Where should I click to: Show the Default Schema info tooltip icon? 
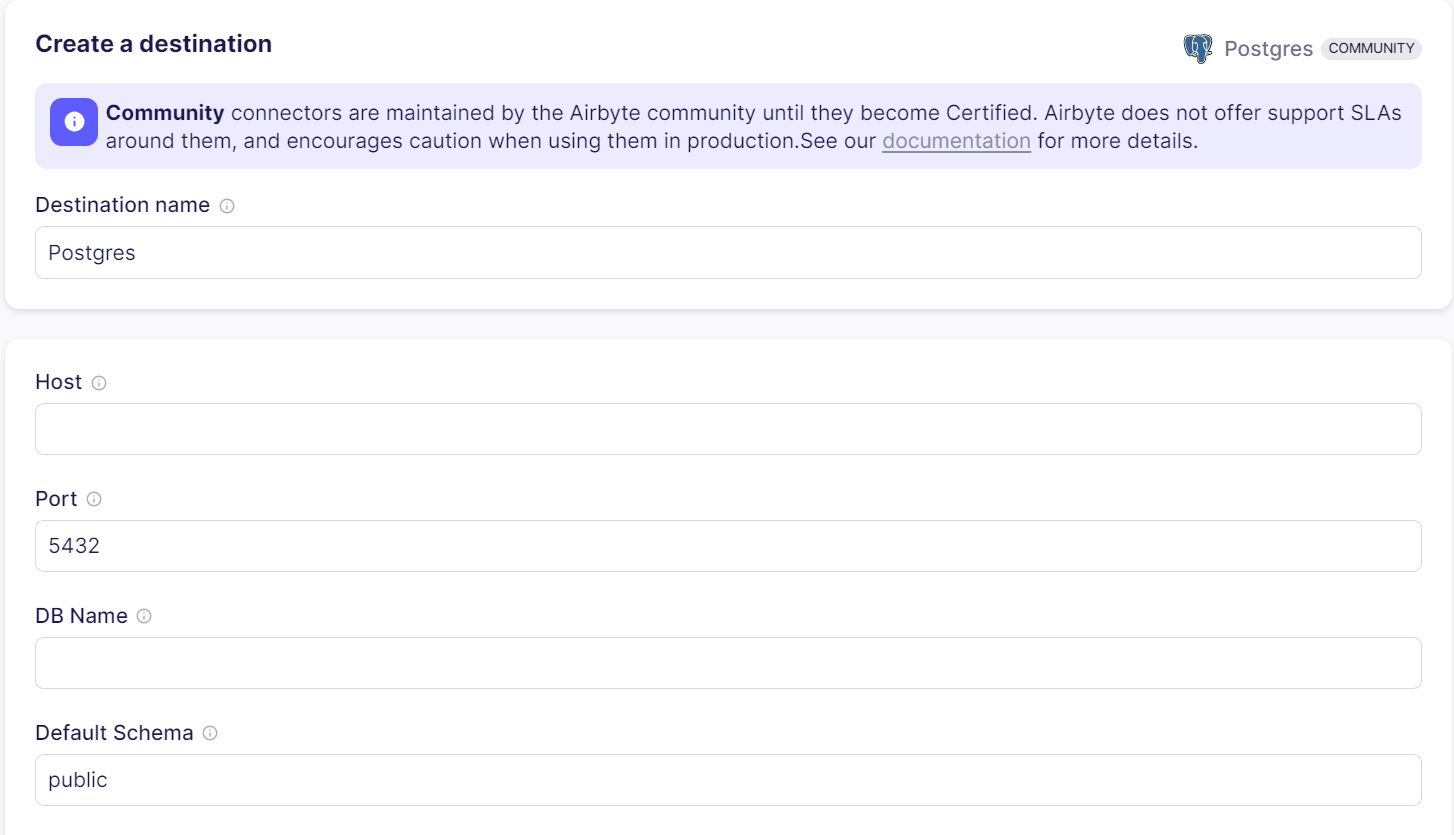[x=210, y=733]
